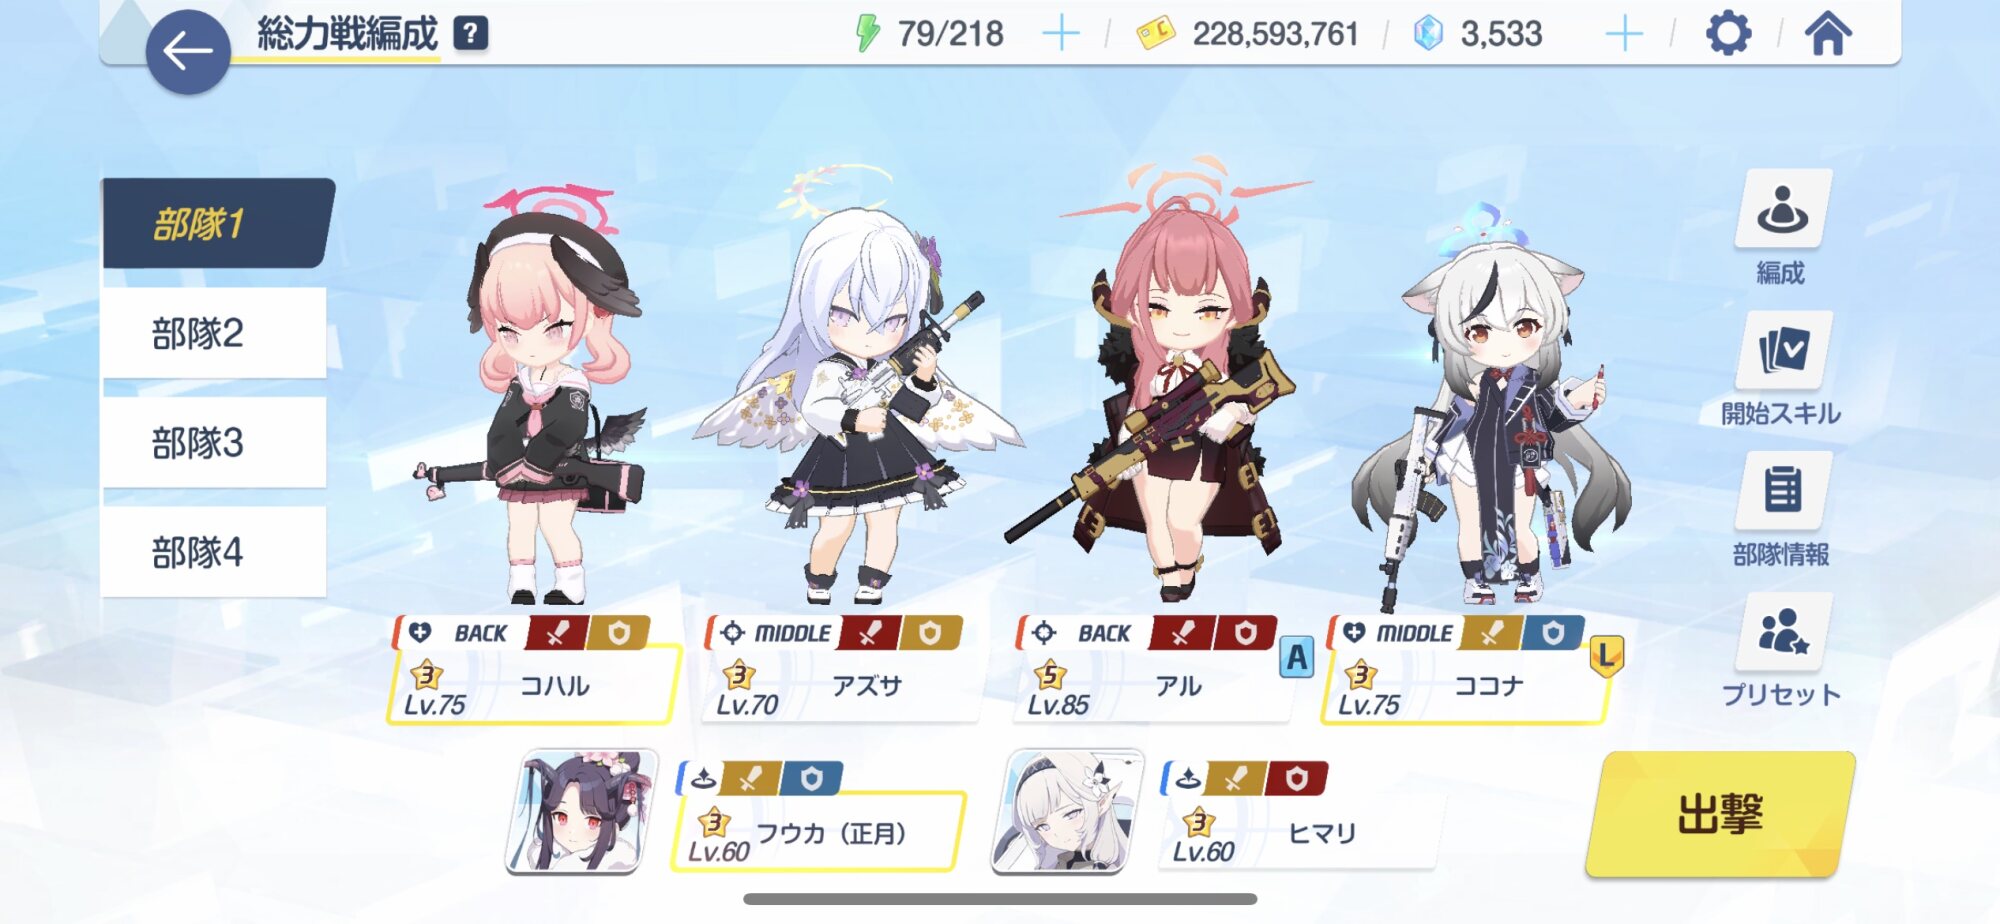Viewport: 2000px width, 924px height.
Task: Open help question mark icon
Action: pyautogui.click(x=470, y=33)
